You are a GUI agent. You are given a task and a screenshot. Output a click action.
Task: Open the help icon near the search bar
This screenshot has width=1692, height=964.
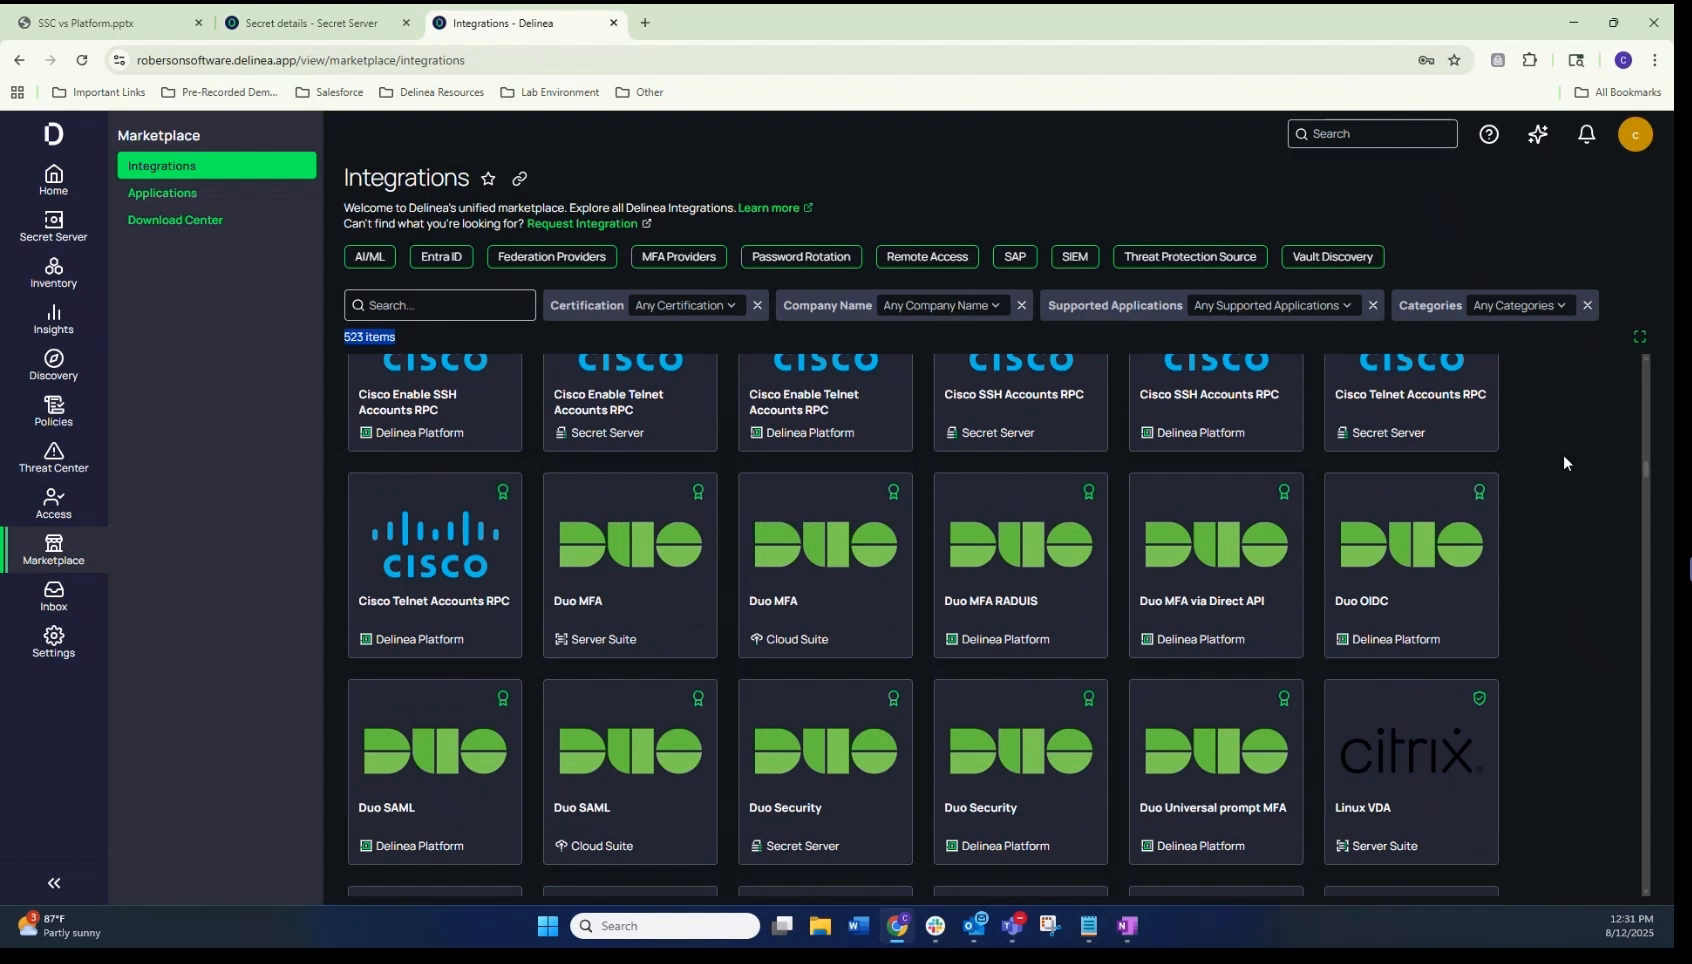click(1489, 134)
